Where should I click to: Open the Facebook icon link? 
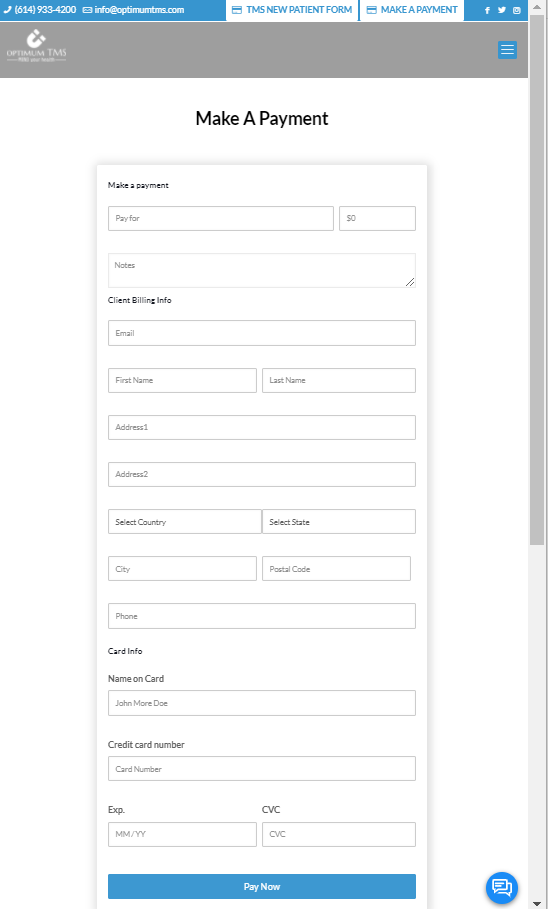click(487, 10)
